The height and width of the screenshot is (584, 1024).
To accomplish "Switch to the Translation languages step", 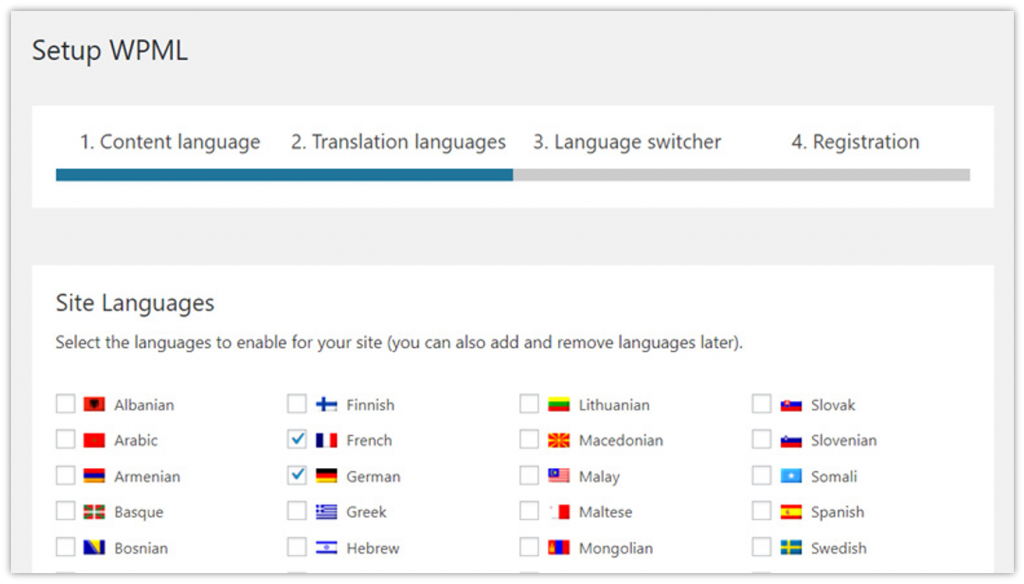I will coord(396,142).
